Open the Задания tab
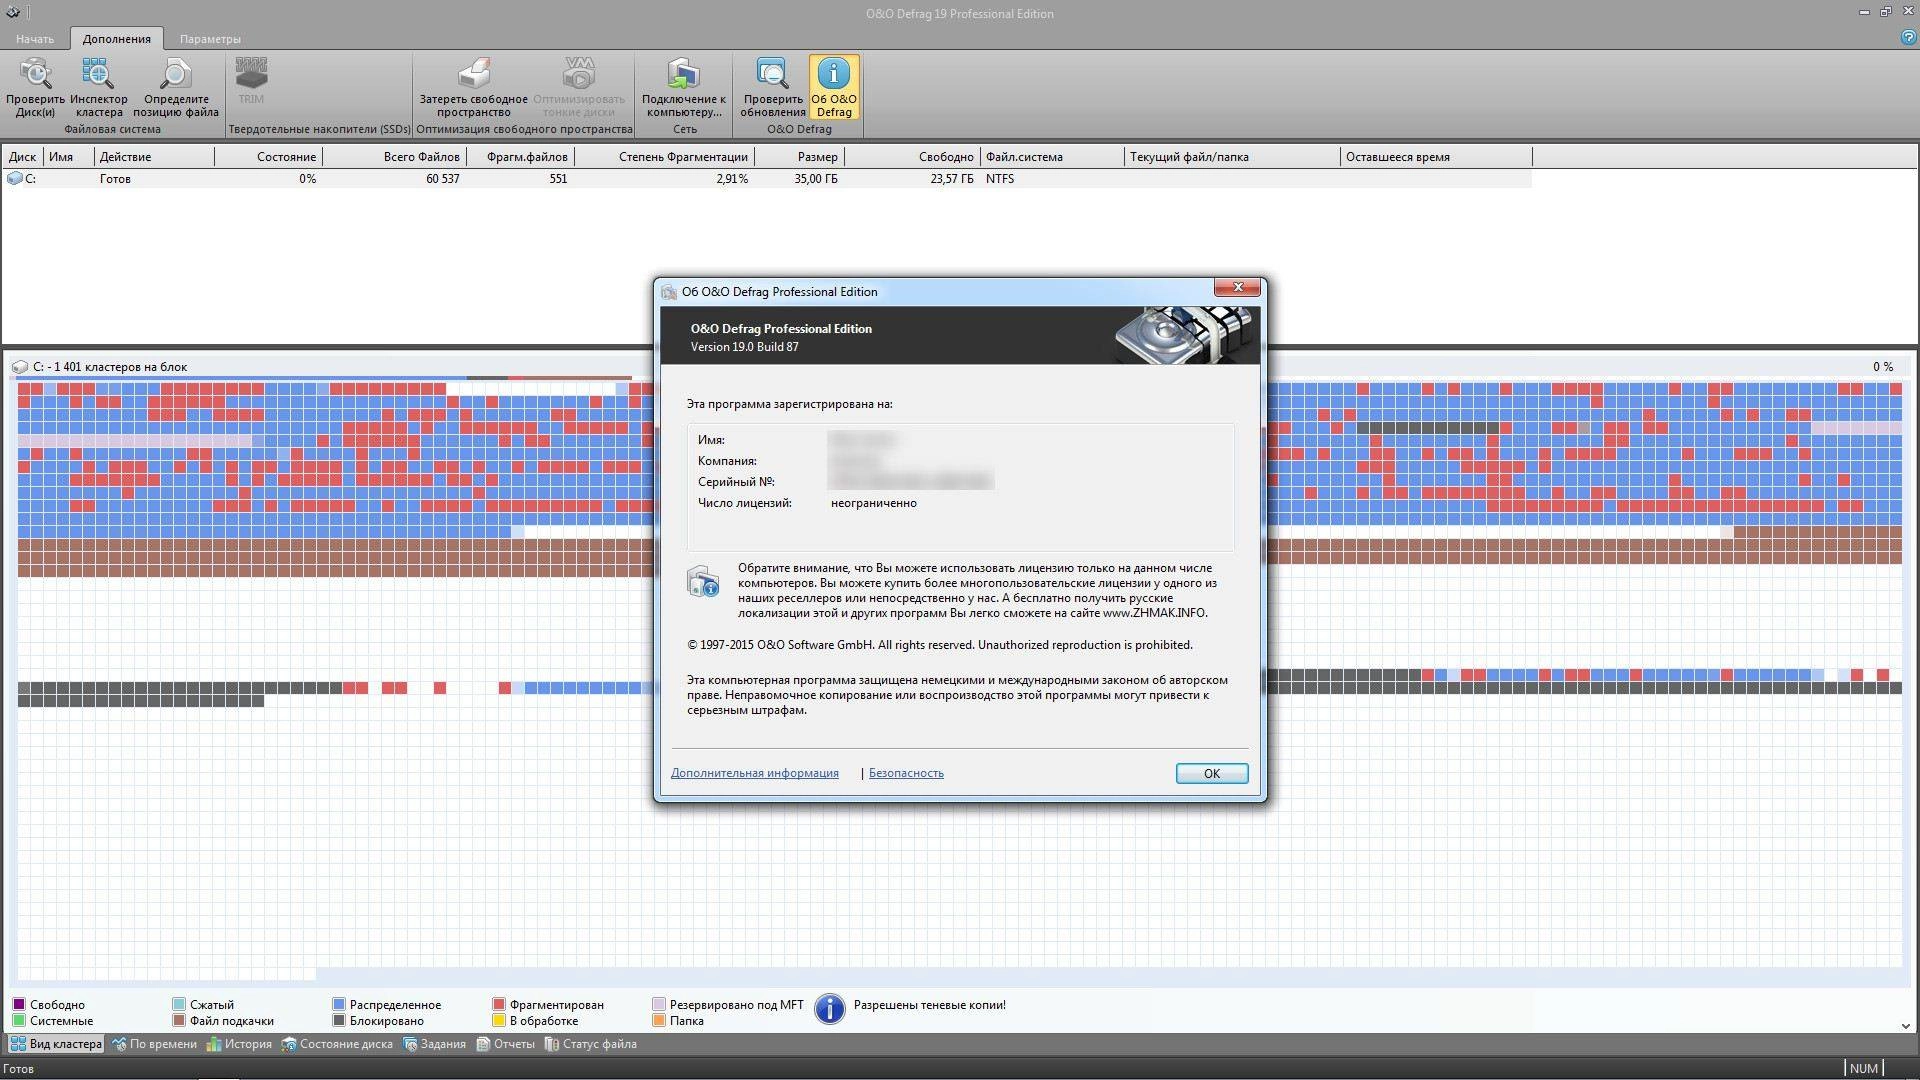The height and width of the screenshot is (1080, 1920). point(435,1044)
